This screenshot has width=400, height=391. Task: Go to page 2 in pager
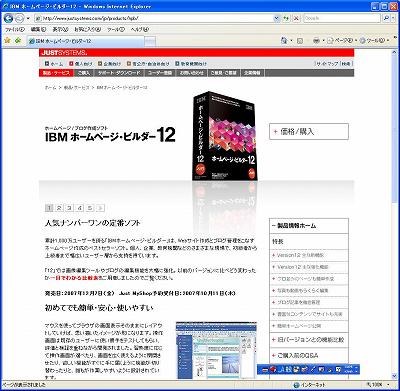coord(59,208)
